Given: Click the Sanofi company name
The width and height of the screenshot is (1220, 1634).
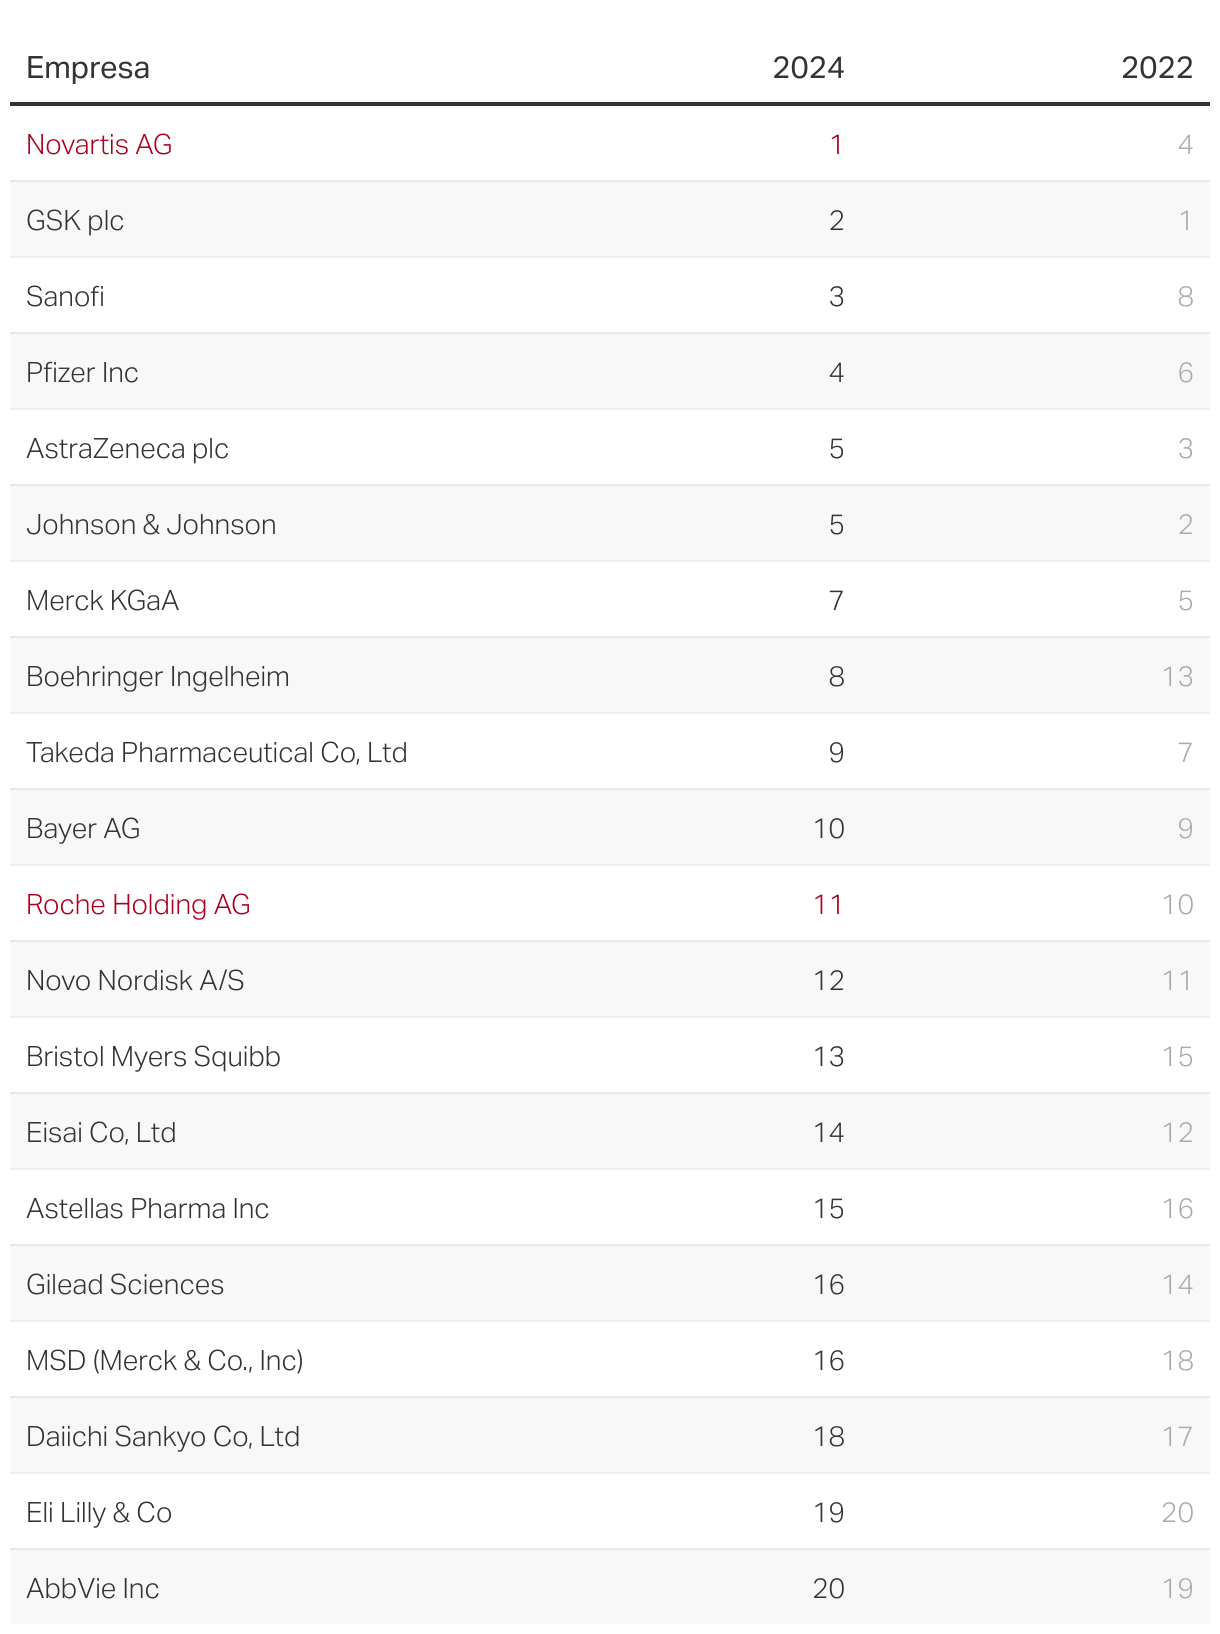Looking at the screenshot, I should pos(66,297).
